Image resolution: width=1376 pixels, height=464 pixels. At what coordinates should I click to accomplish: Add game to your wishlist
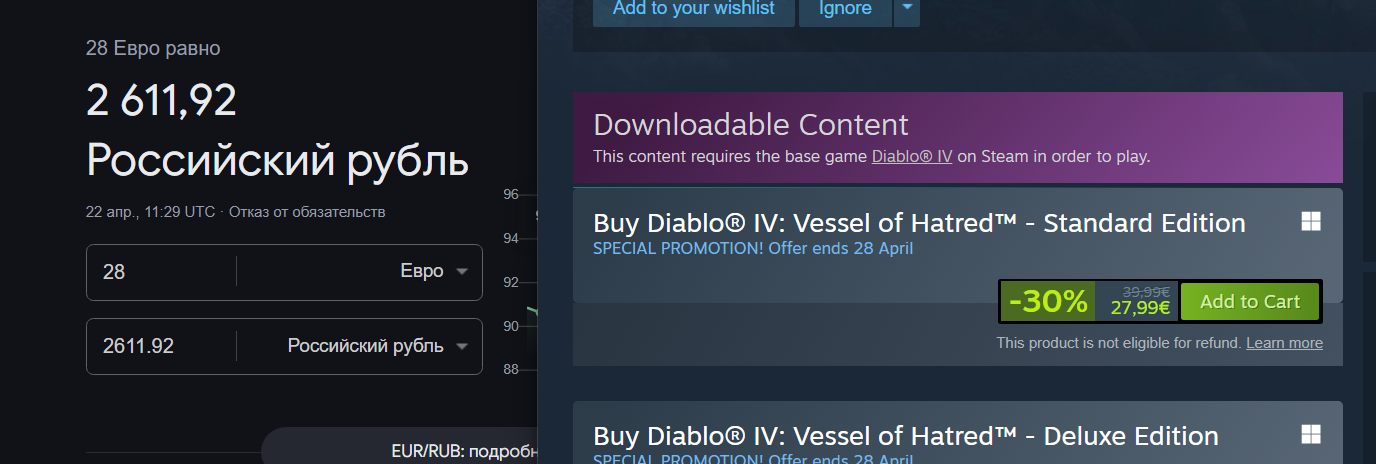pyautogui.click(x=694, y=9)
